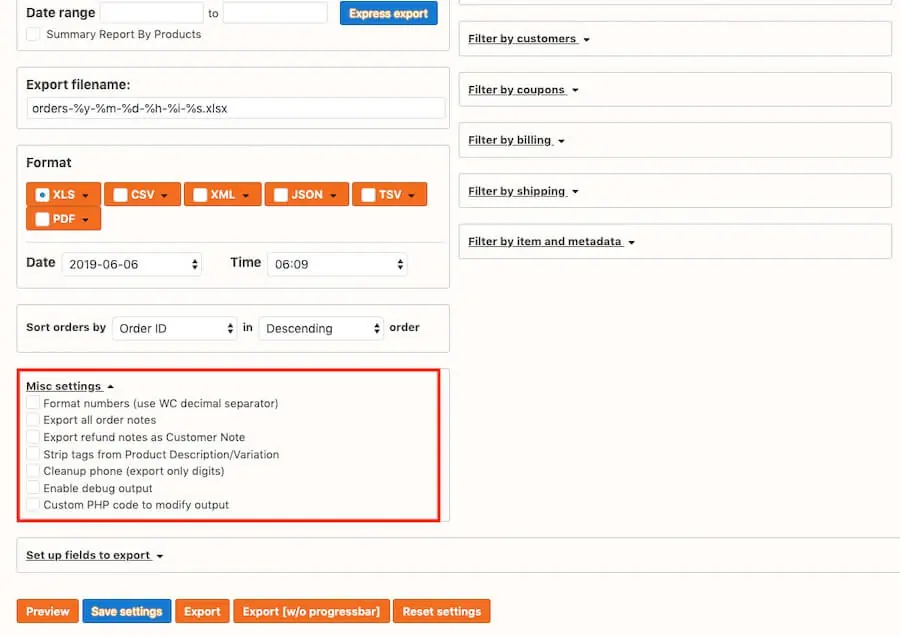Select the TSV format radio button

[x=368, y=195]
